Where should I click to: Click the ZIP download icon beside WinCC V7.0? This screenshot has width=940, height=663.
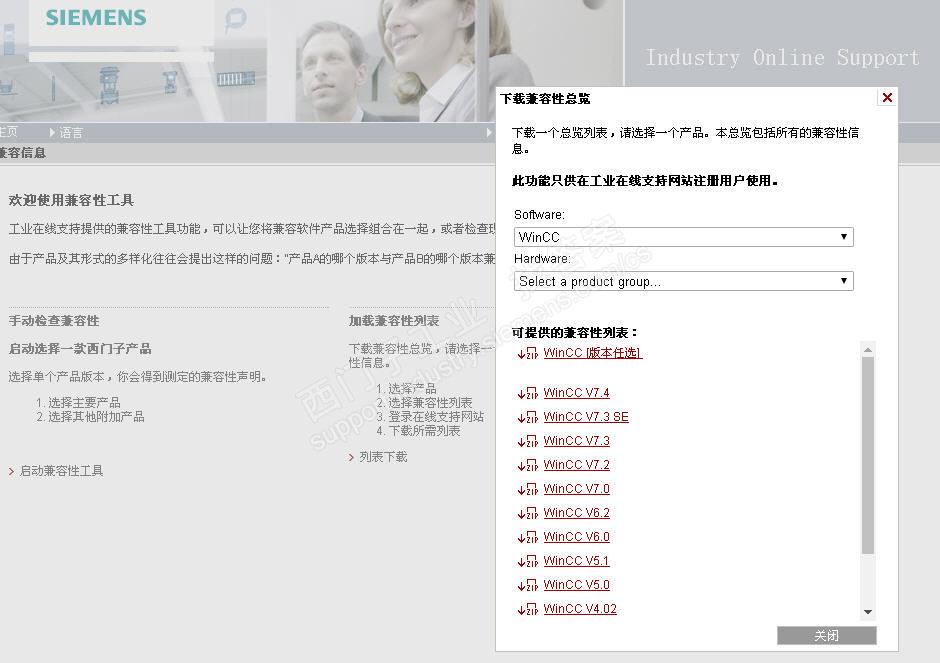point(528,490)
